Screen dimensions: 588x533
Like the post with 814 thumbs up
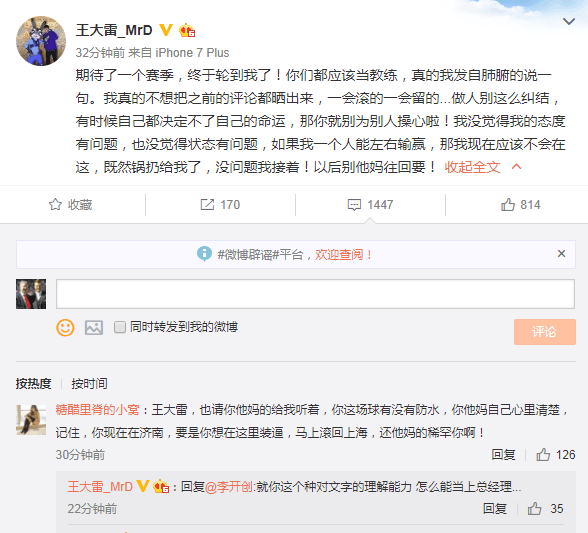tap(508, 204)
